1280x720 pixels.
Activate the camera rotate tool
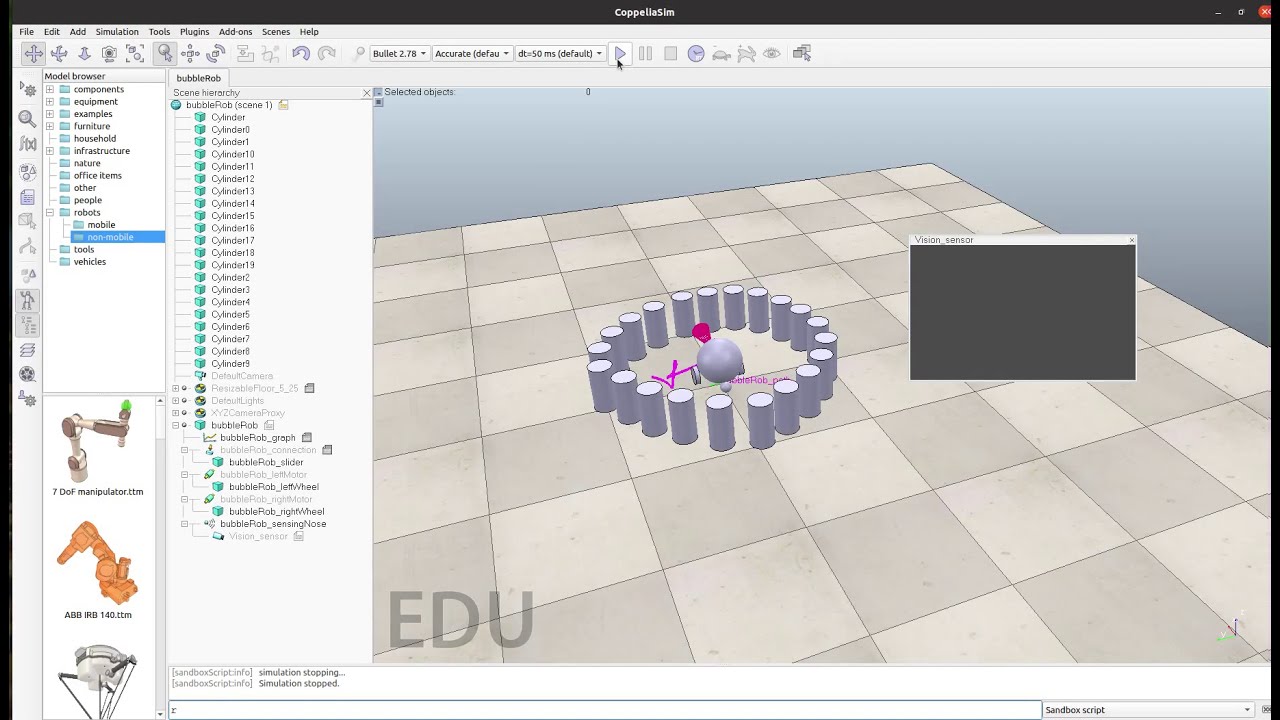(59, 54)
